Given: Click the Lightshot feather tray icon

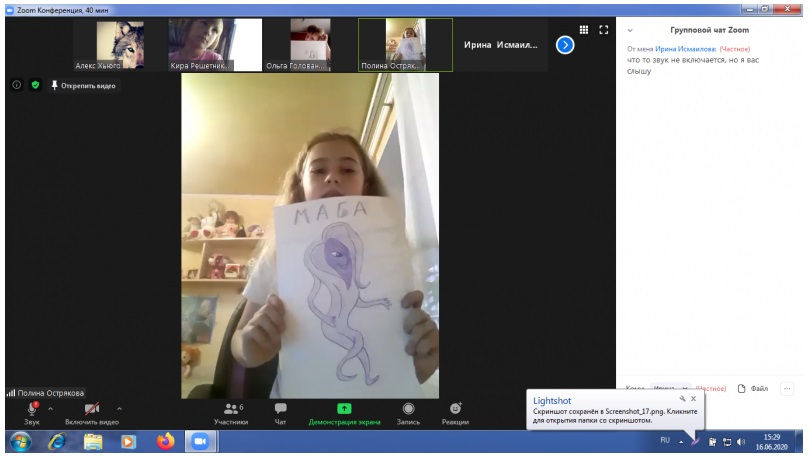Looking at the screenshot, I should pyautogui.click(x=695, y=442).
